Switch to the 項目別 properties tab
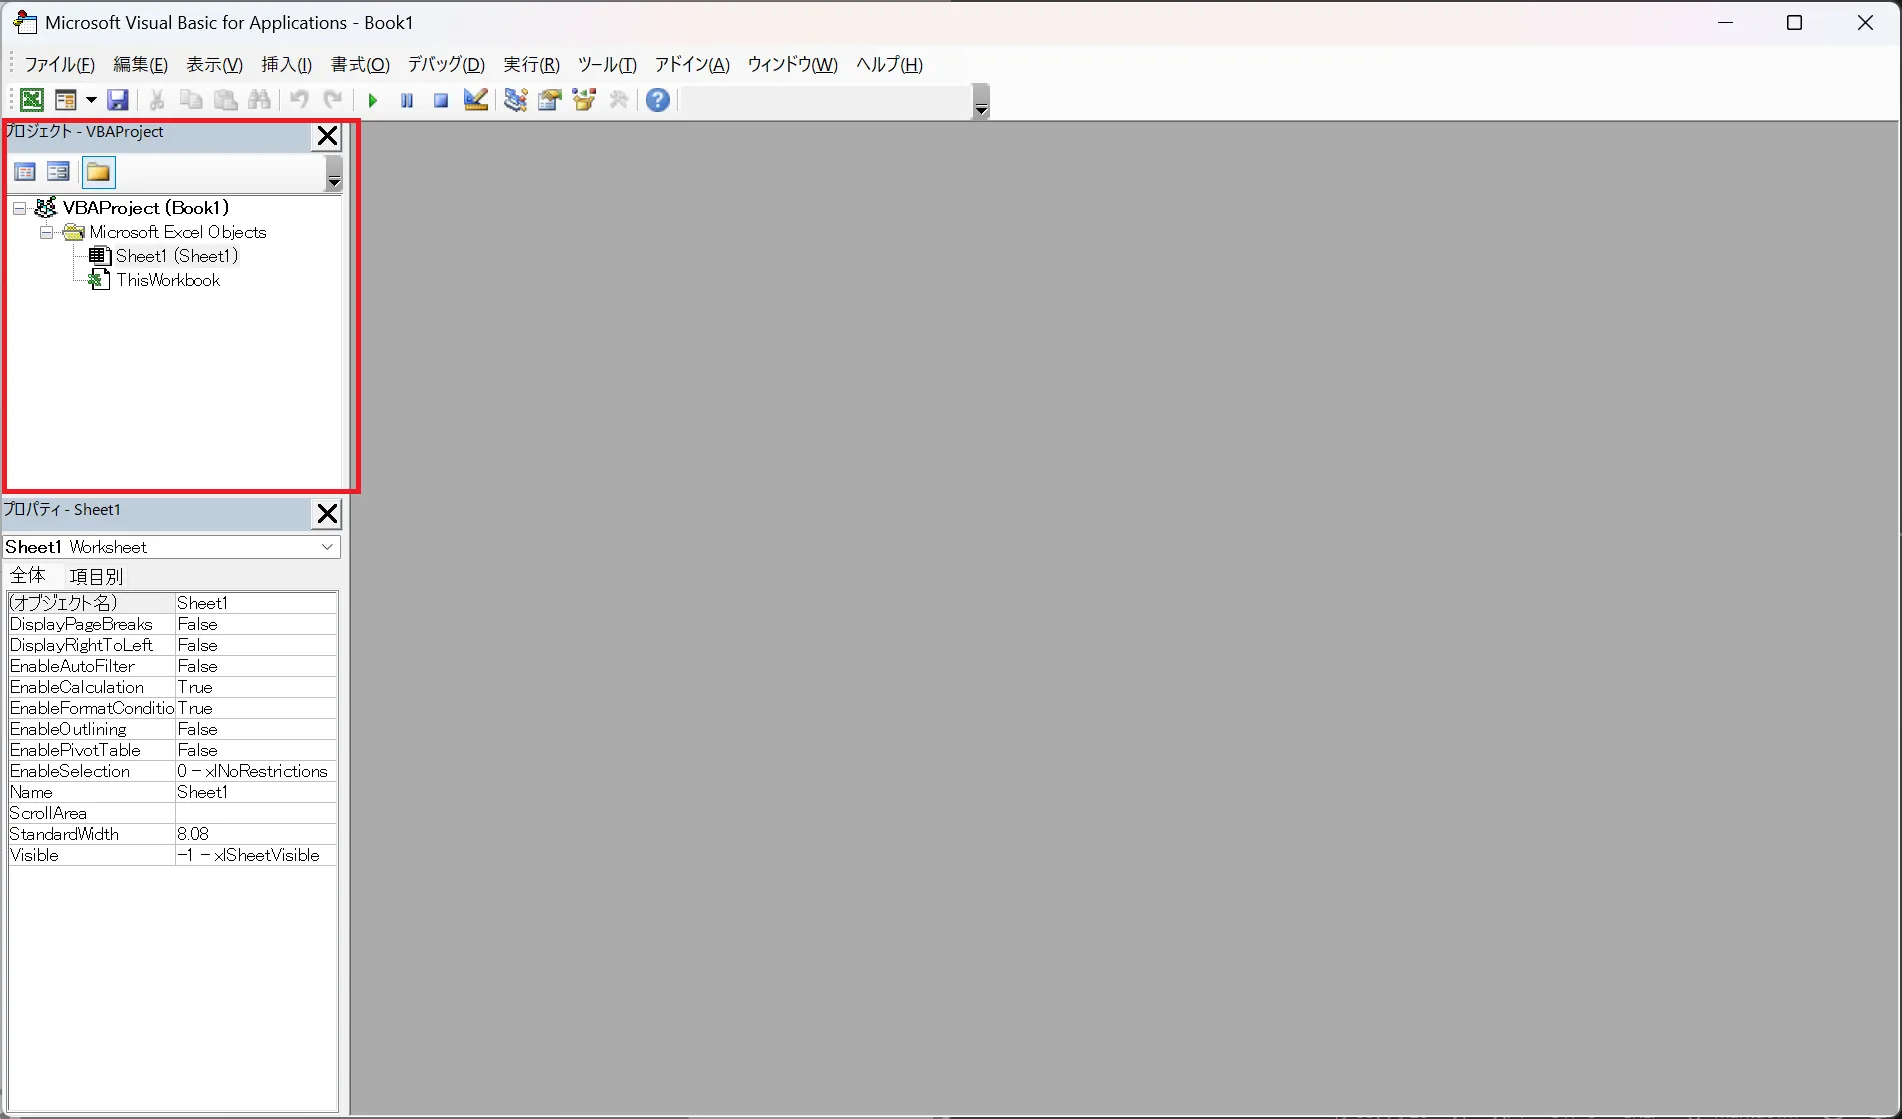 96,576
